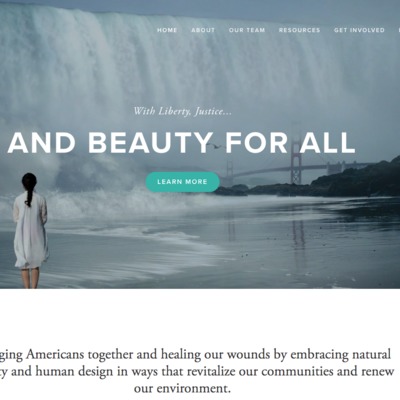The width and height of the screenshot is (400, 400).
Task: Click the crashing waves below the waterfall
Action: 117,200
